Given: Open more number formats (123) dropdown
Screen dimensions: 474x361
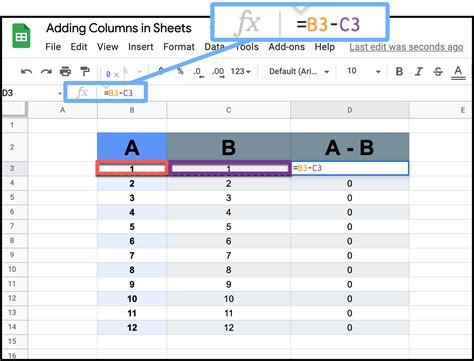Looking at the screenshot, I should pyautogui.click(x=240, y=71).
